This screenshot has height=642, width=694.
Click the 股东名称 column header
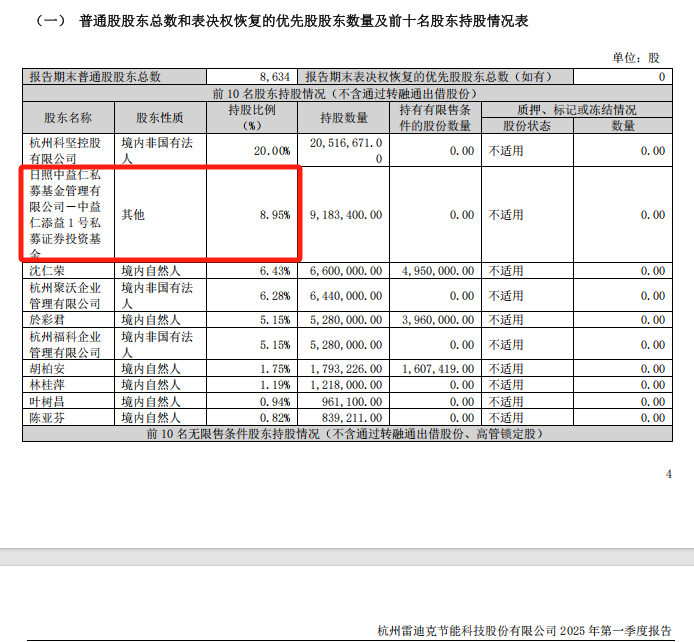(68, 118)
